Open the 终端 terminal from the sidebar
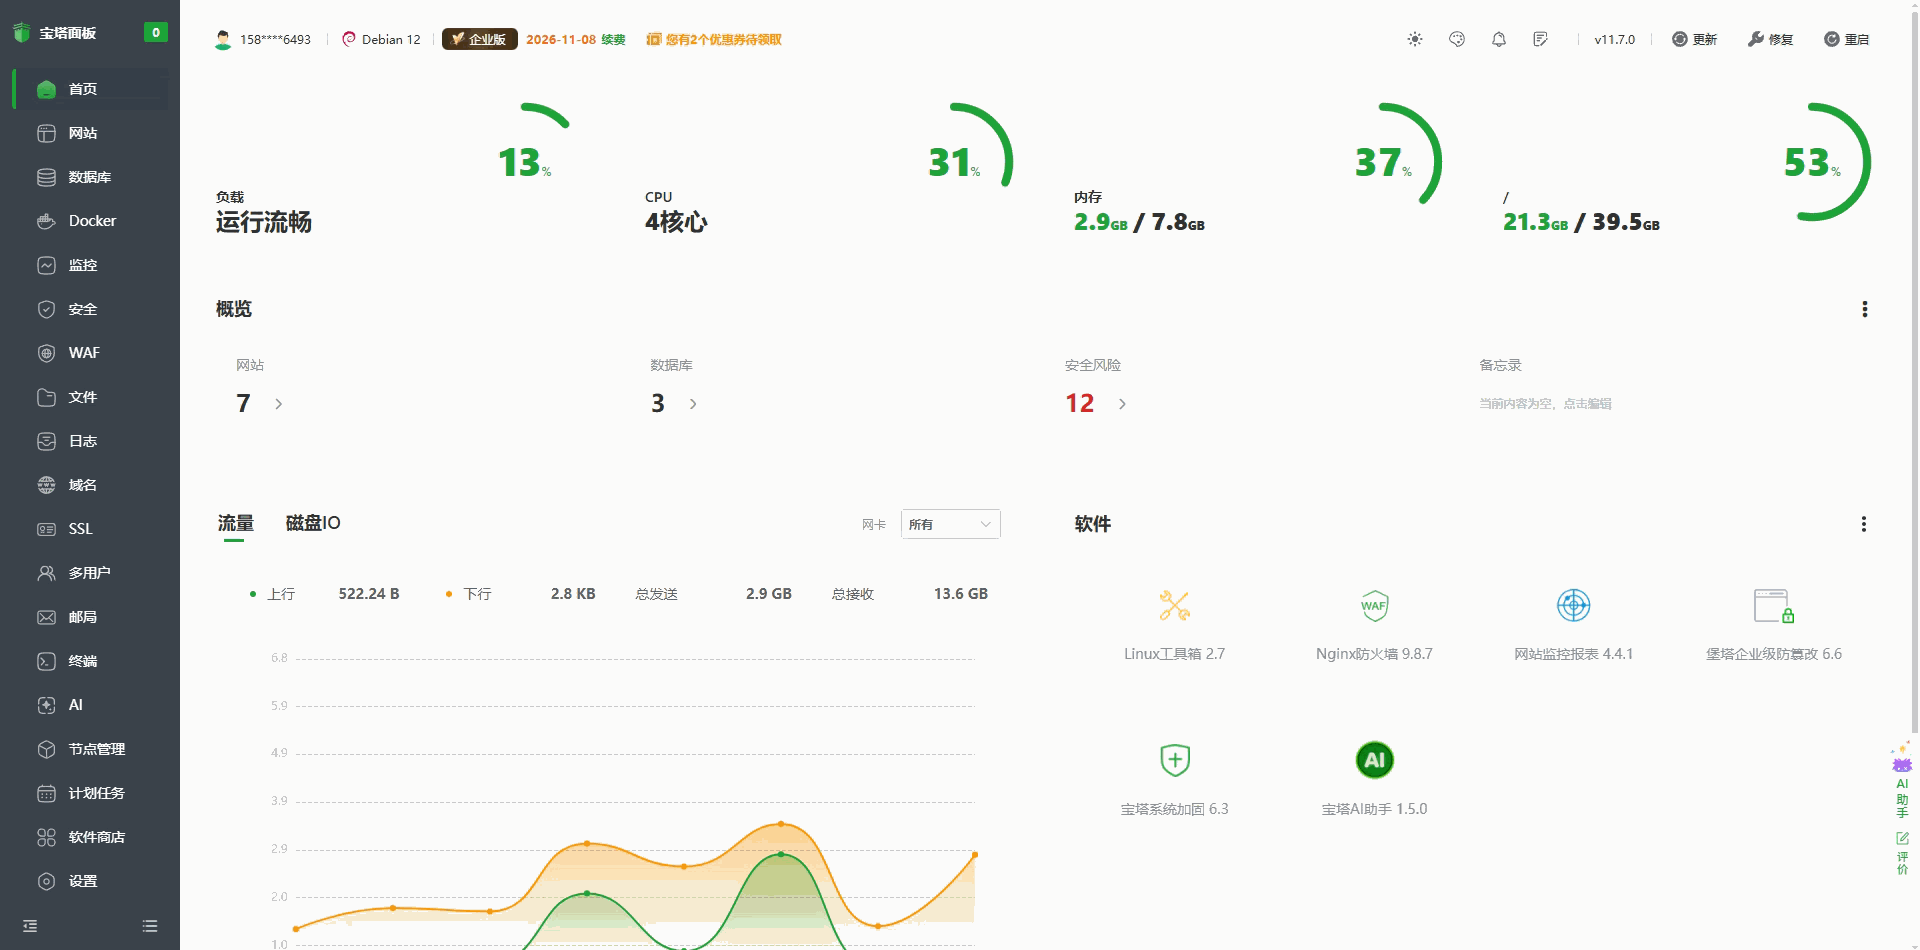The image size is (1920, 950). point(84,661)
